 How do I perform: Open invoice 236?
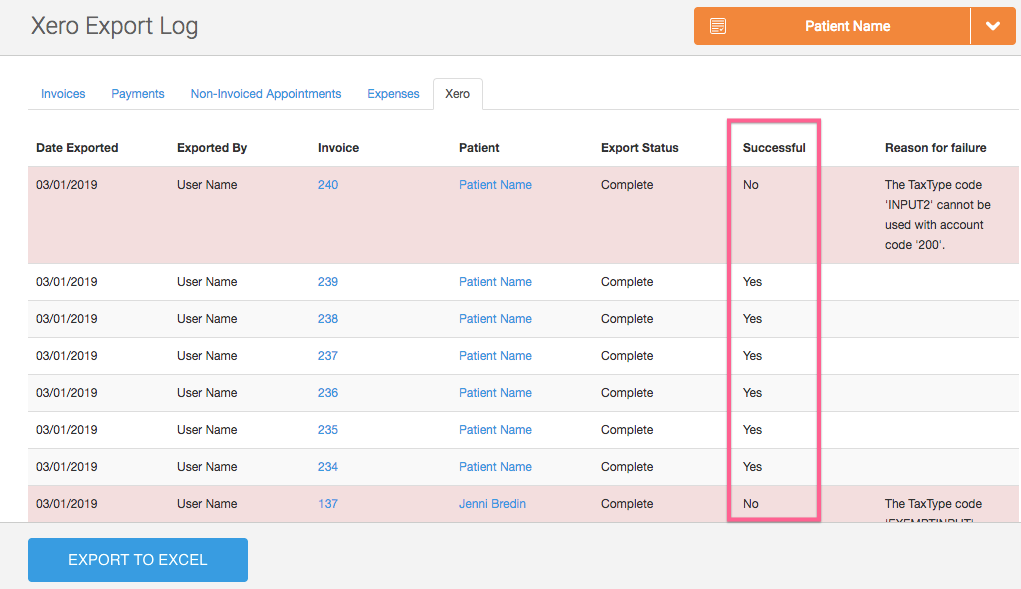pyautogui.click(x=328, y=393)
